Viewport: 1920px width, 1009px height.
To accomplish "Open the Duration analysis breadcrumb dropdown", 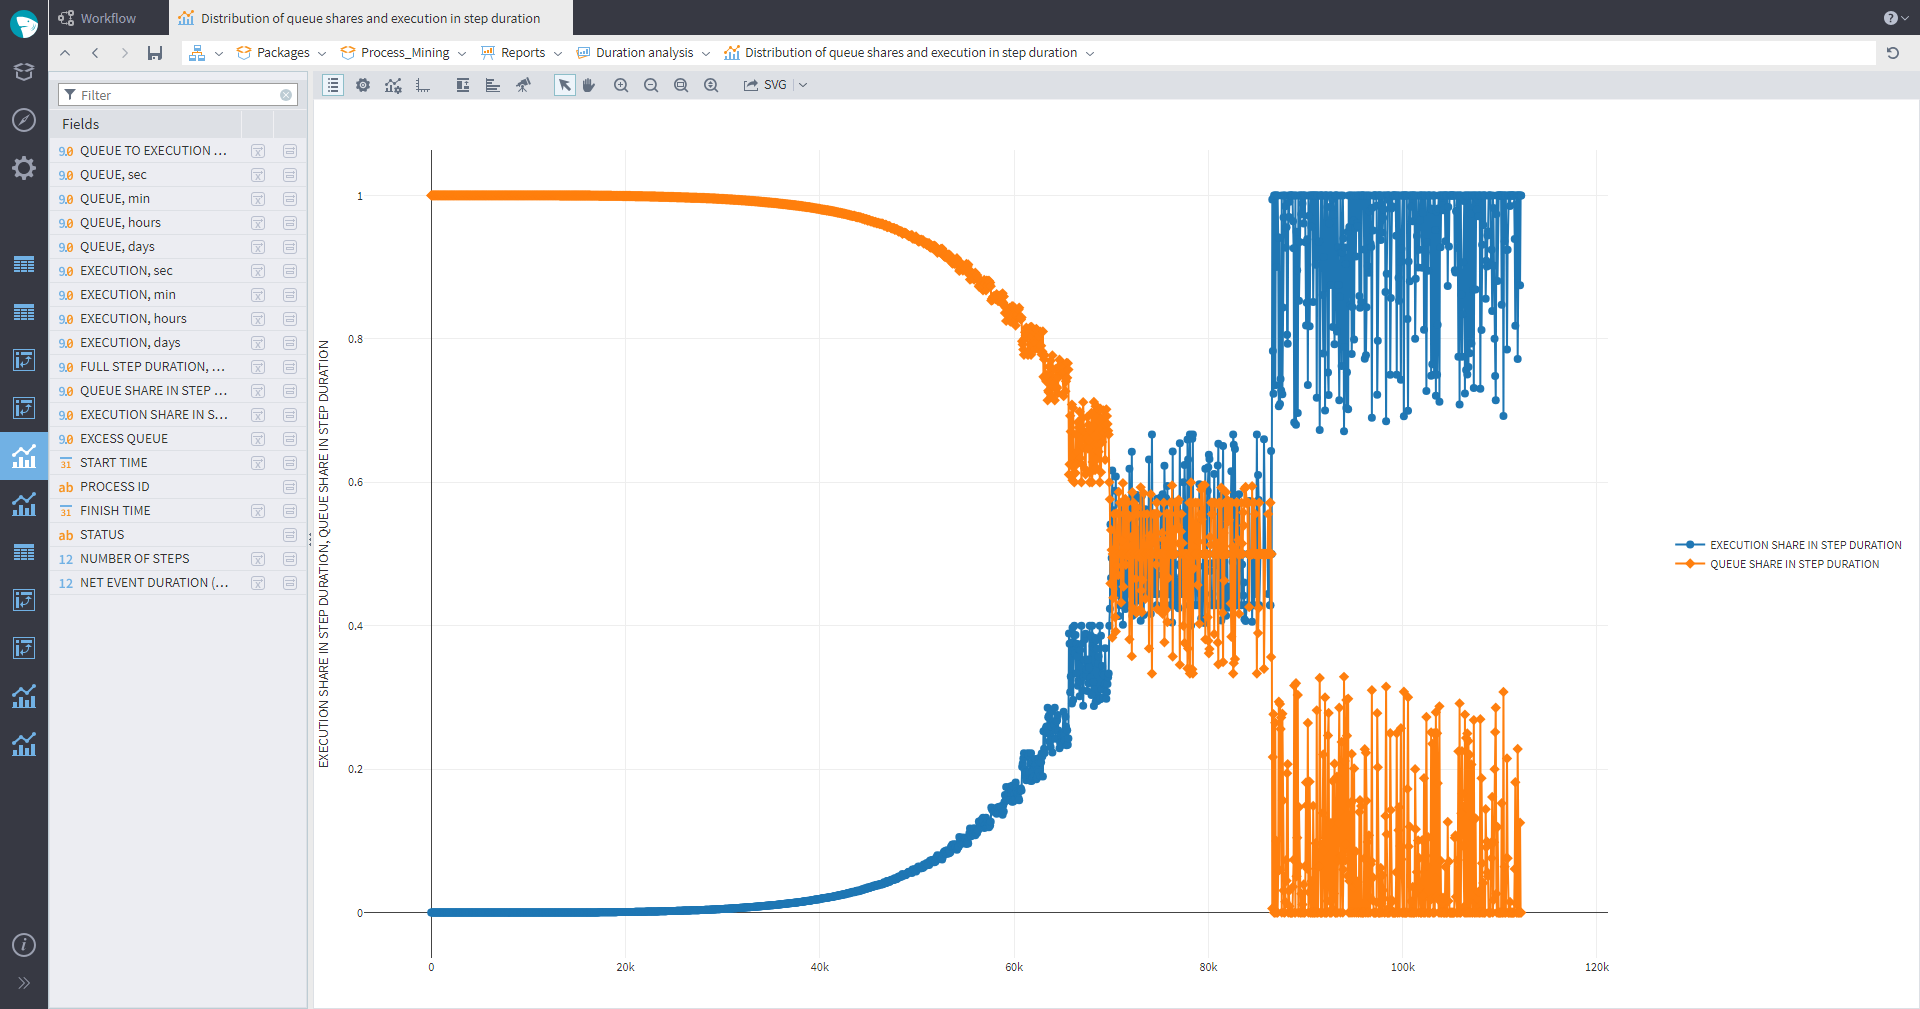I will coord(706,54).
